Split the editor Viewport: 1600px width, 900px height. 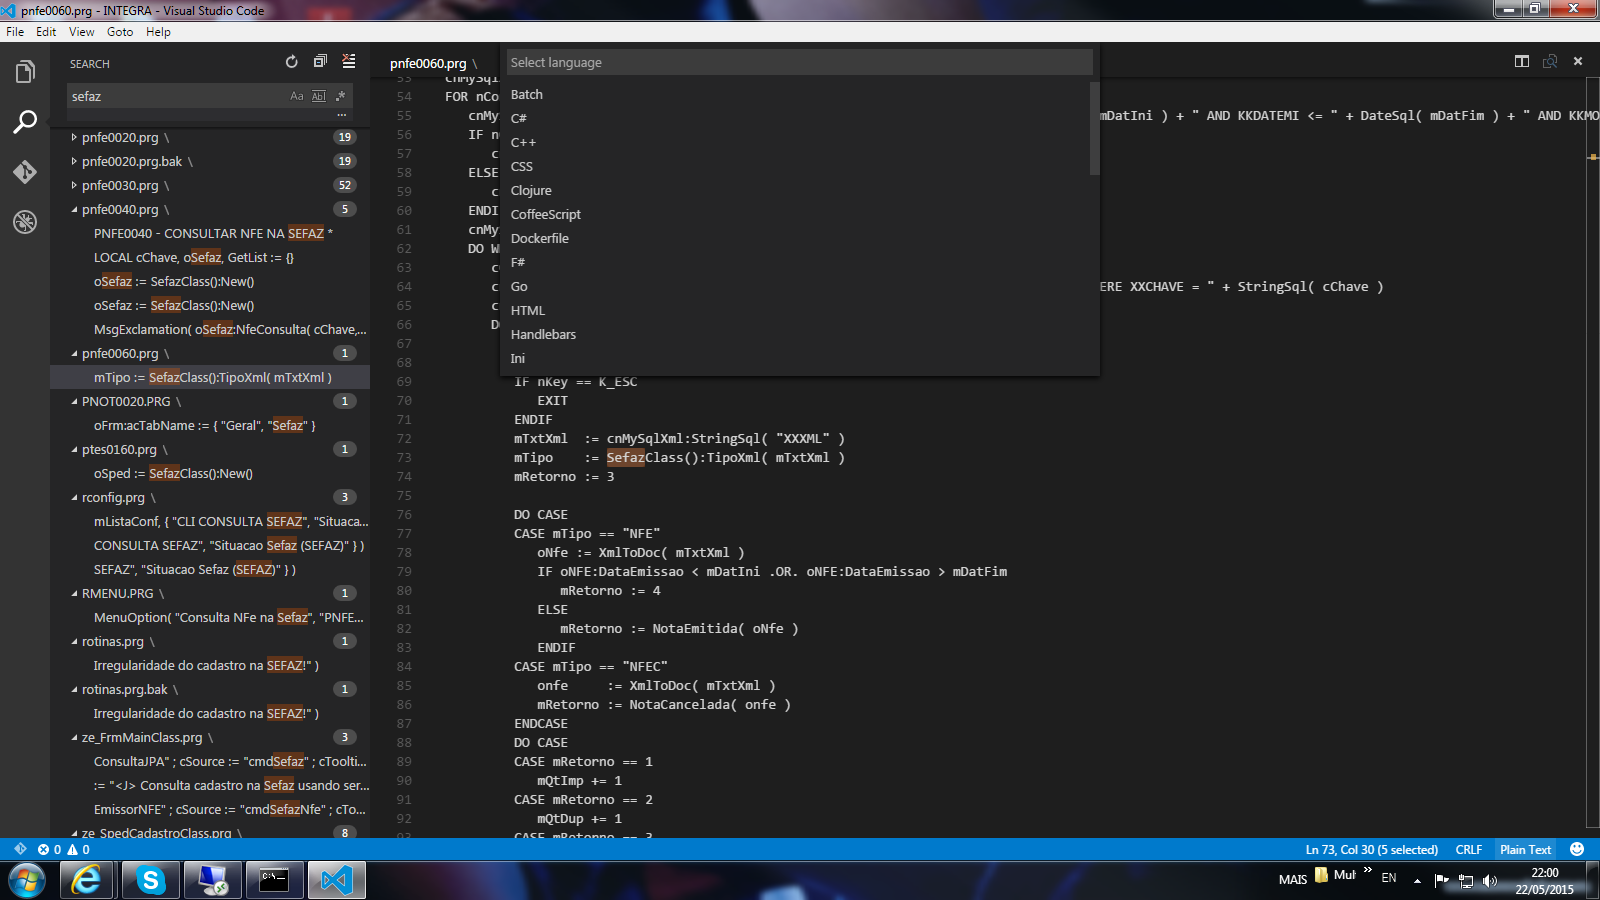point(1521,62)
